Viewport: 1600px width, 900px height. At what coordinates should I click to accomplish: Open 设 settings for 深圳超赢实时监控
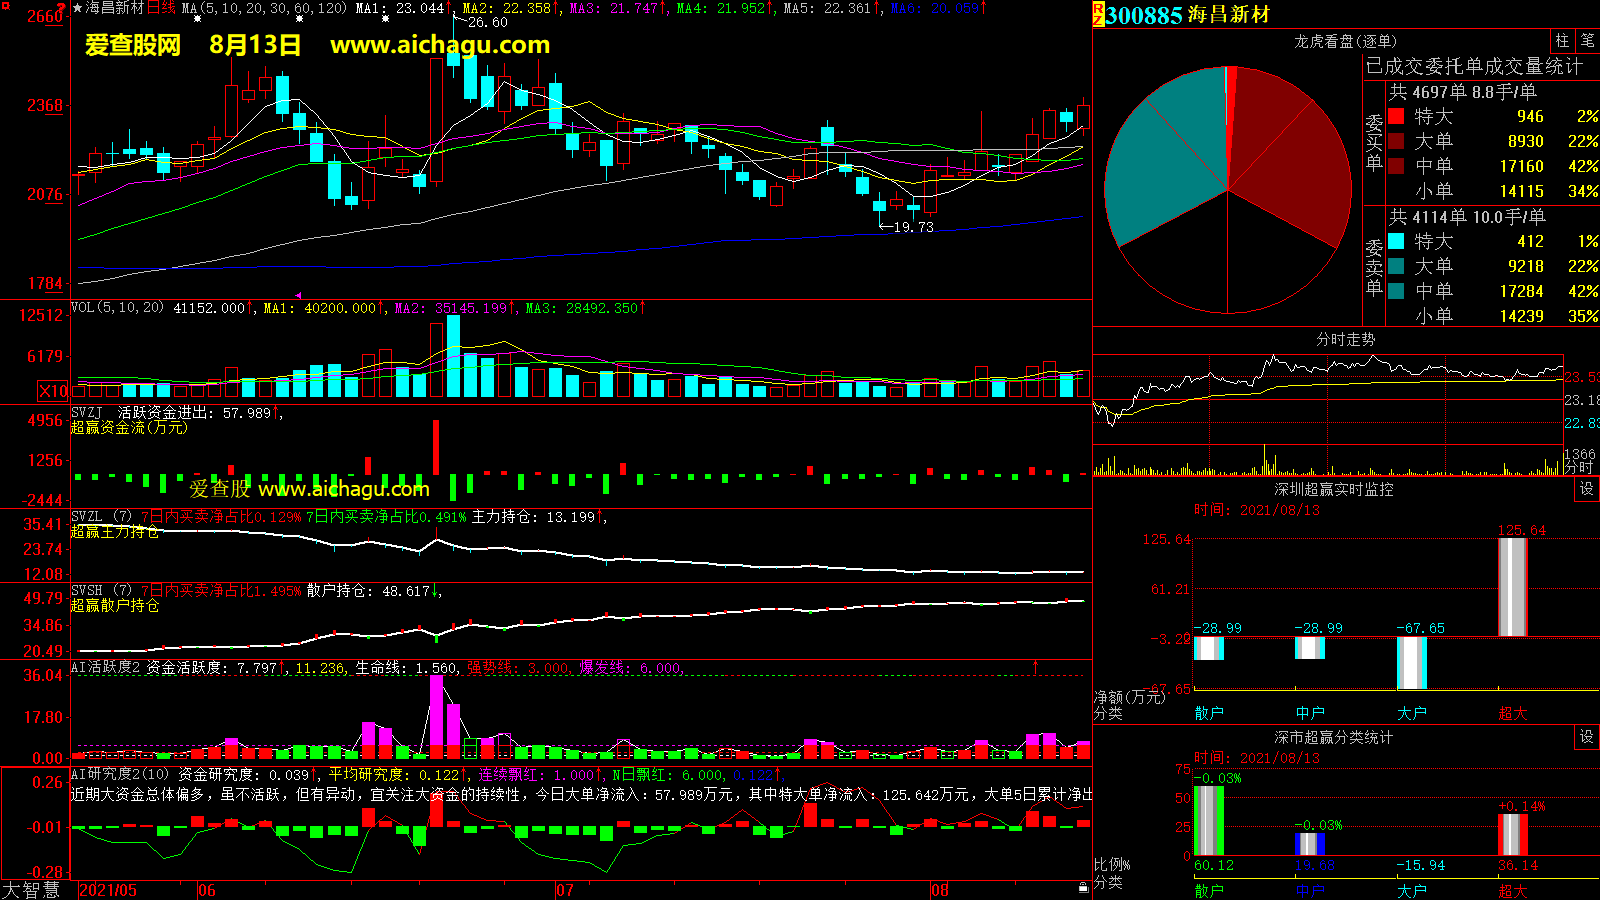coord(1586,489)
